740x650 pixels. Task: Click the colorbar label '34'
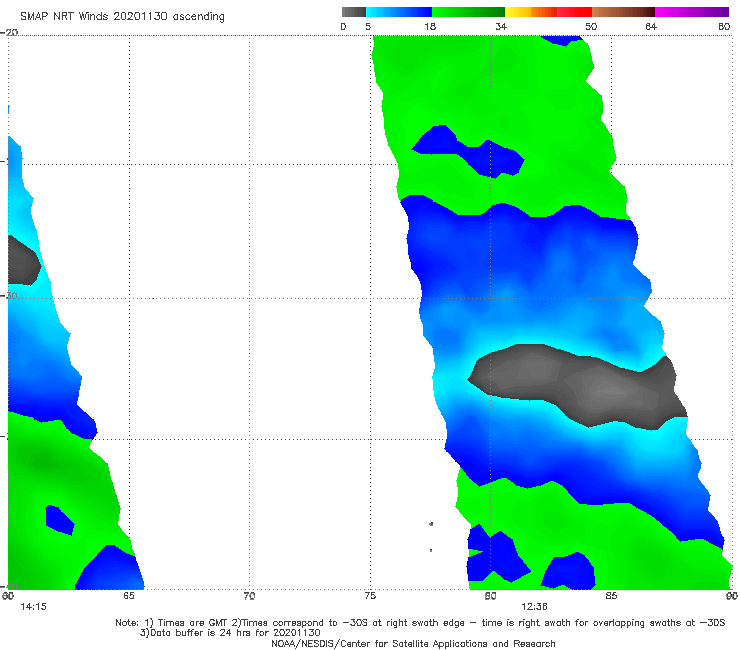(x=501, y=27)
